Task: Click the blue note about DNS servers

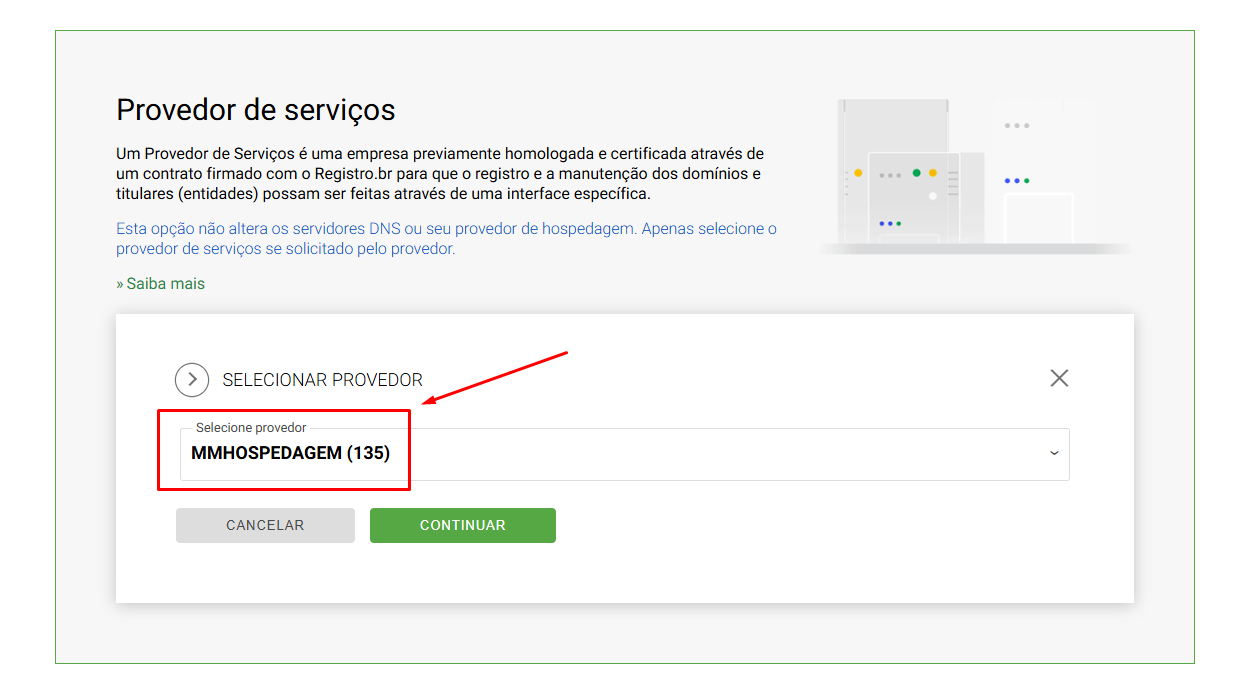Action: 446,238
